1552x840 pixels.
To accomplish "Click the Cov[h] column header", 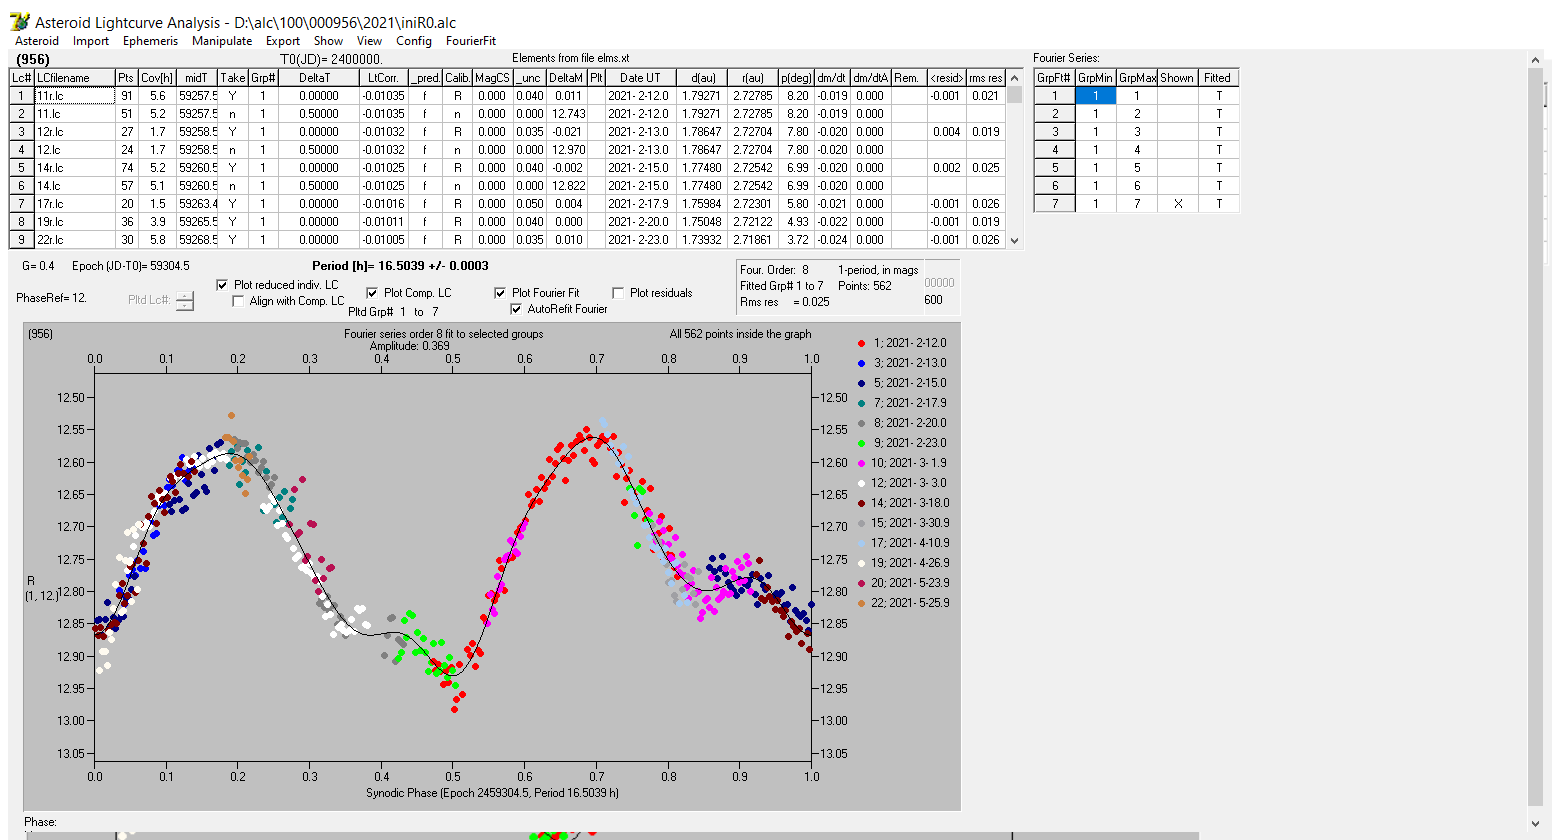I will [157, 78].
